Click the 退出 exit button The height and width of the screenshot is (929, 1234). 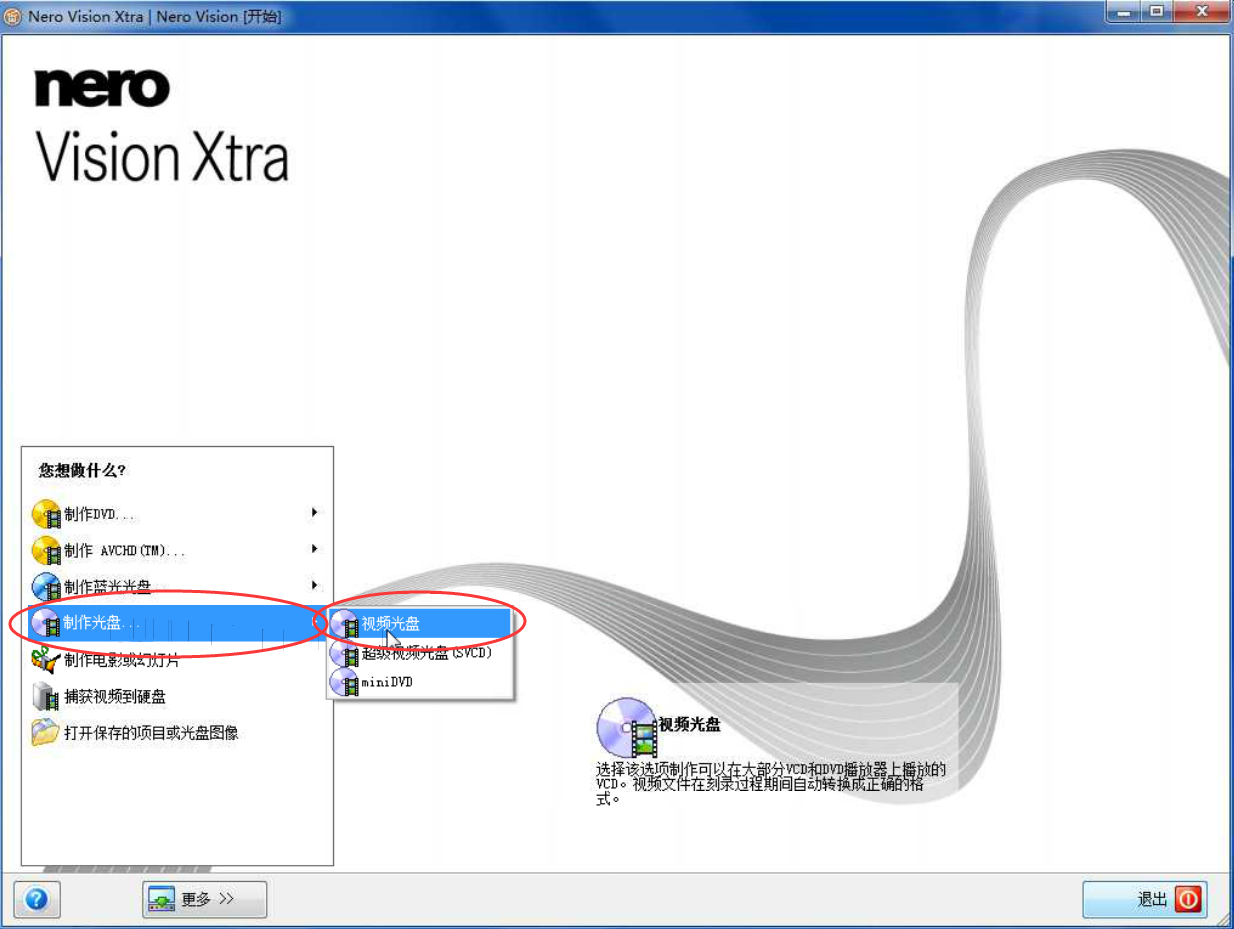(x=1144, y=899)
